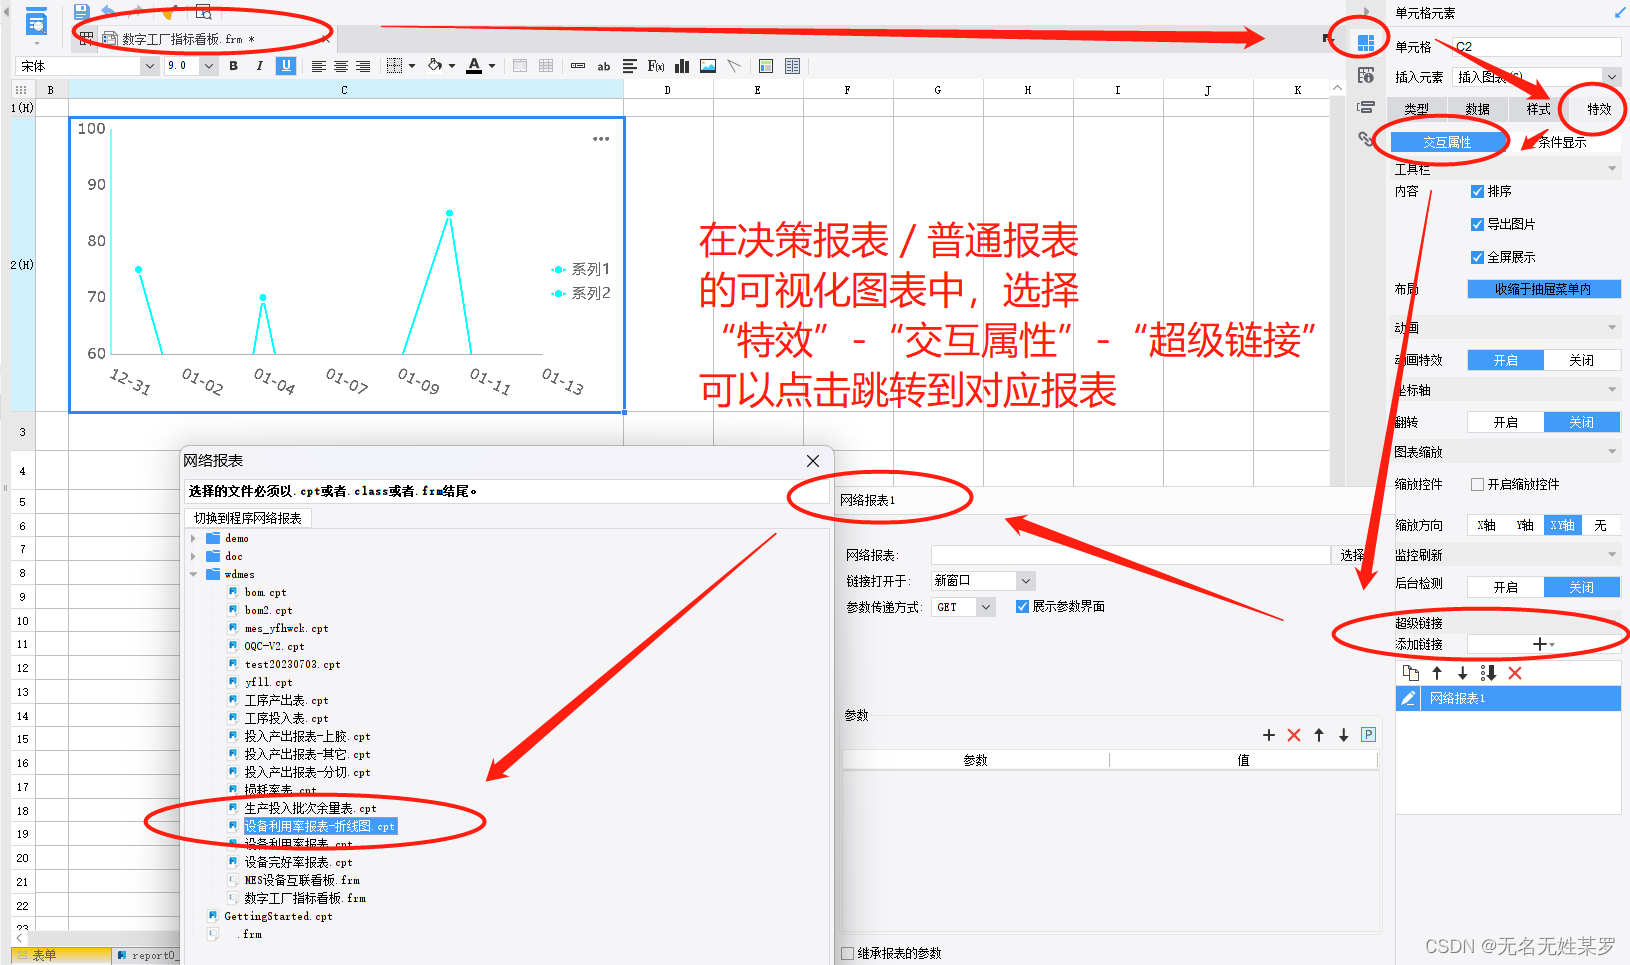Collapse the wdmes folder

point(194,574)
